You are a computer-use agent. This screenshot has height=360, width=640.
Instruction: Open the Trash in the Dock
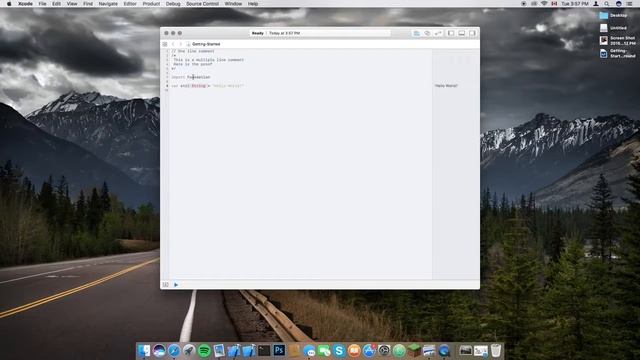point(496,351)
